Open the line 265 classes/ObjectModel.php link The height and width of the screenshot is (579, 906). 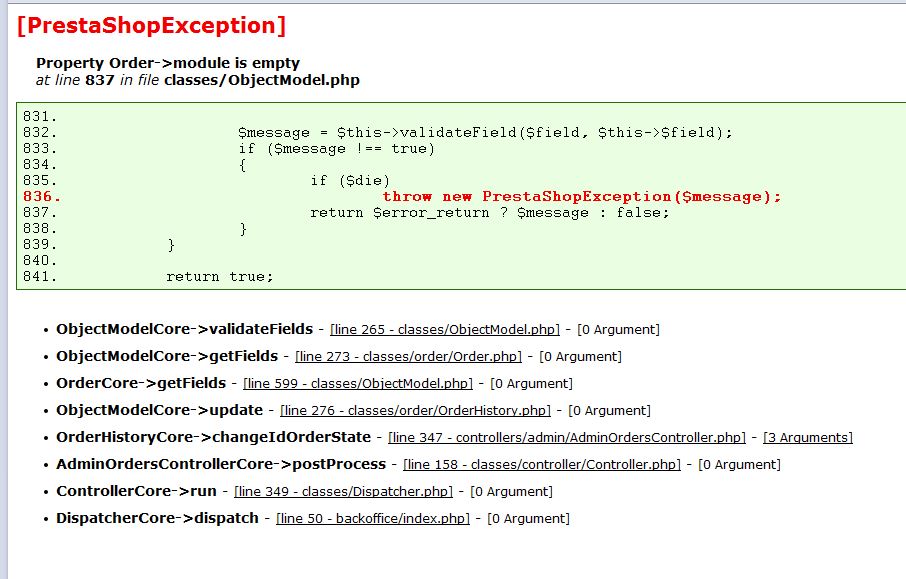[445, 329]
